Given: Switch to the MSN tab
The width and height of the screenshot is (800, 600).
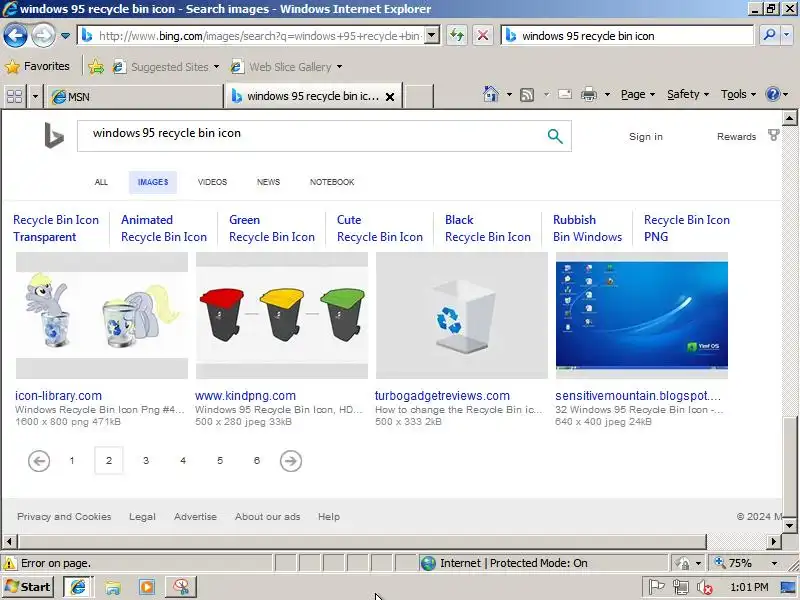Looking at the screenshot, I should [x=135, y=96].
